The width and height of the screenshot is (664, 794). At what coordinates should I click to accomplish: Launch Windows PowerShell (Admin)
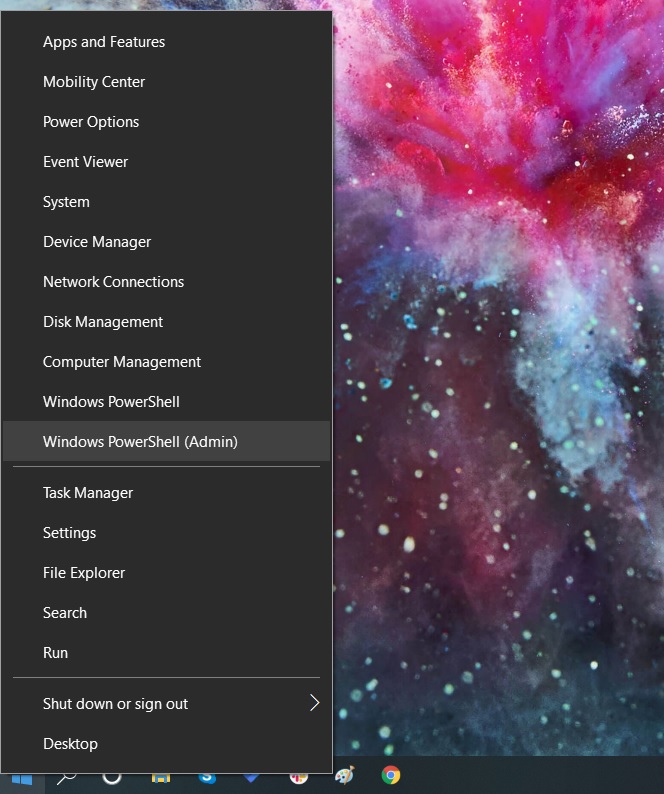[x=166, y=442]
